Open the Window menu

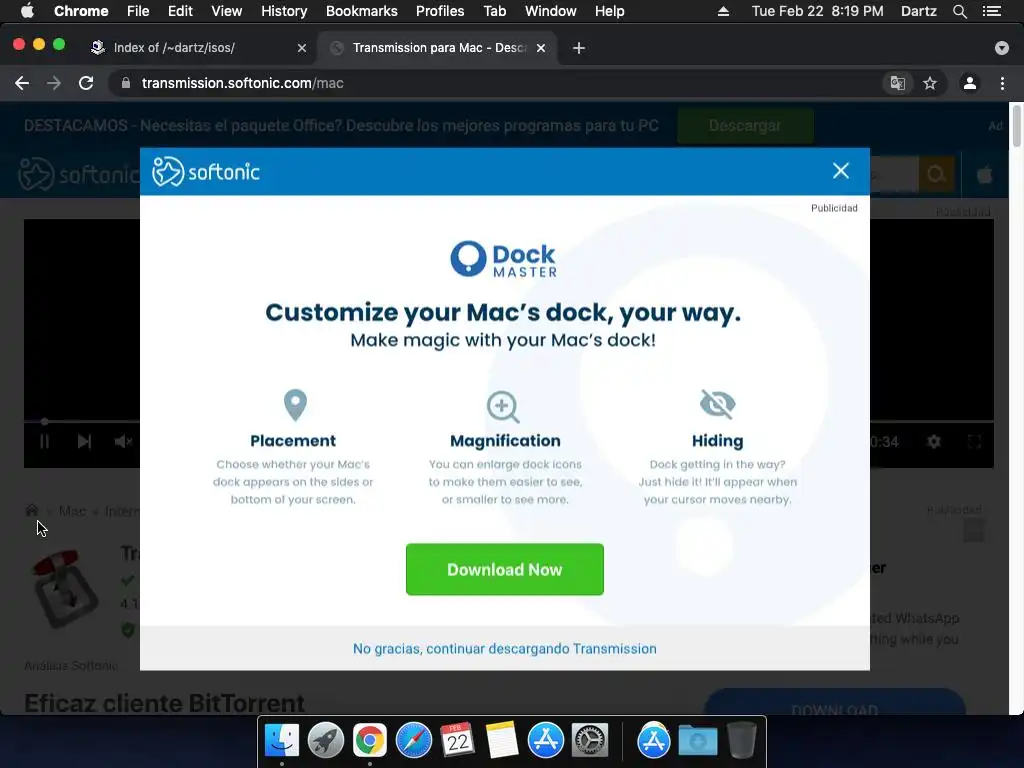[x=551, y=11]
